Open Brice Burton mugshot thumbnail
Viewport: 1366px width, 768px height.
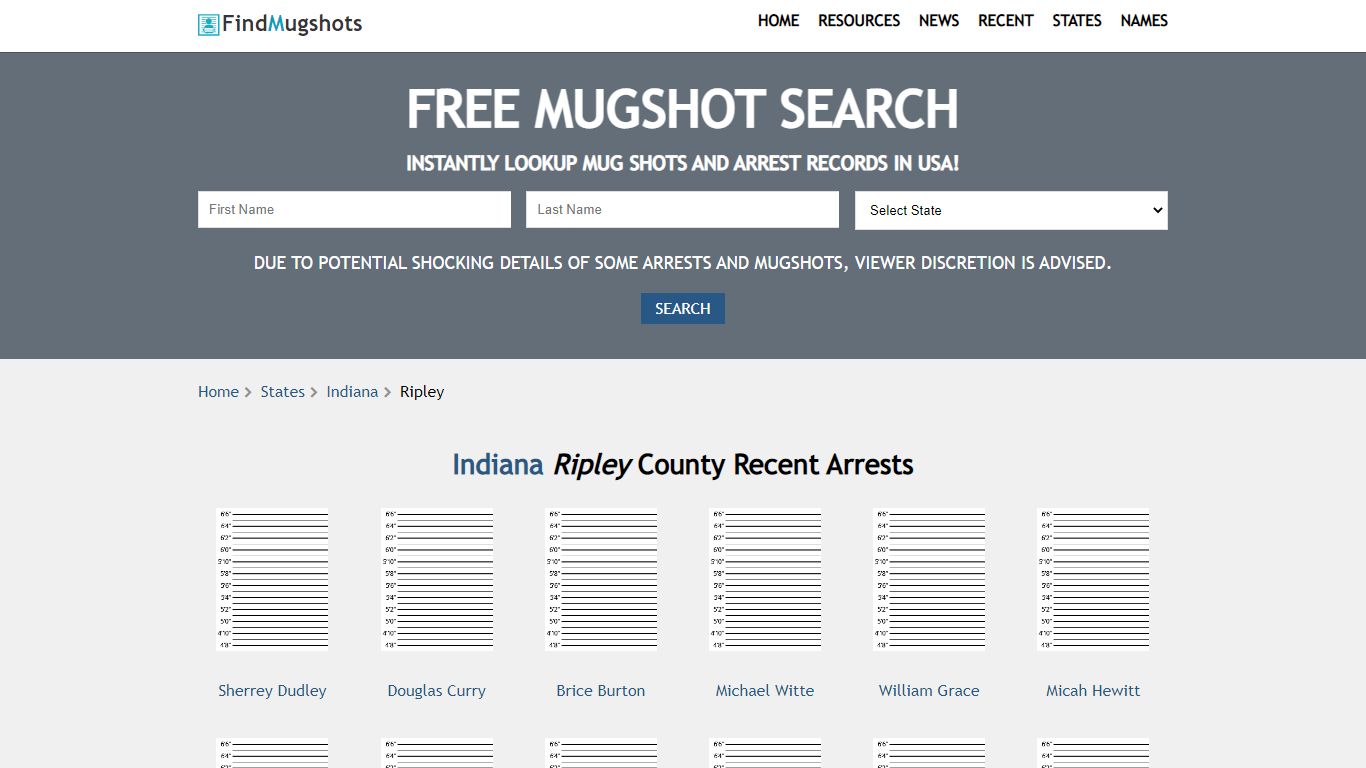[x=601, y=580]
